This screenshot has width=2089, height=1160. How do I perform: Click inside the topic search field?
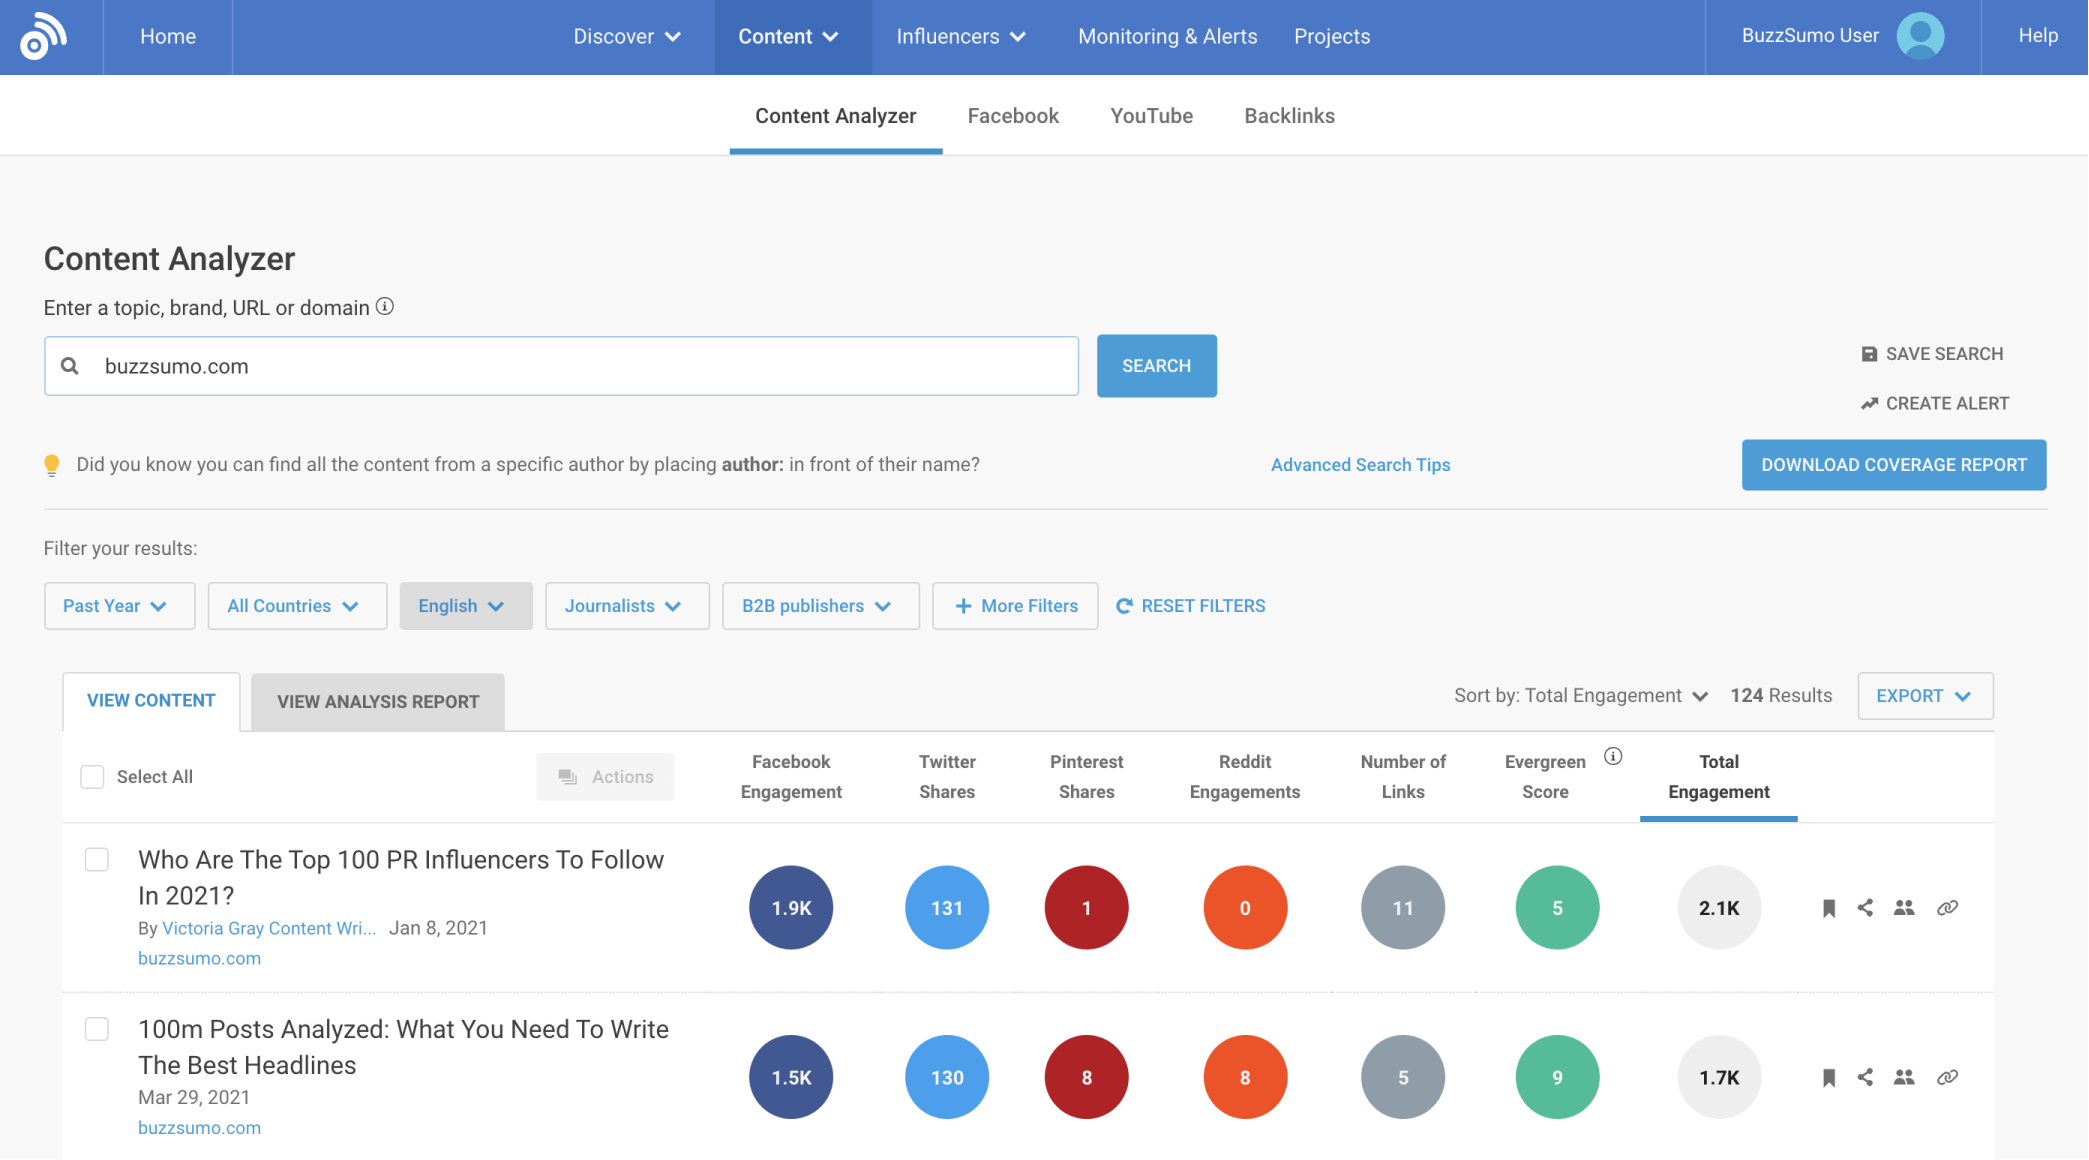tap(560, 365)
